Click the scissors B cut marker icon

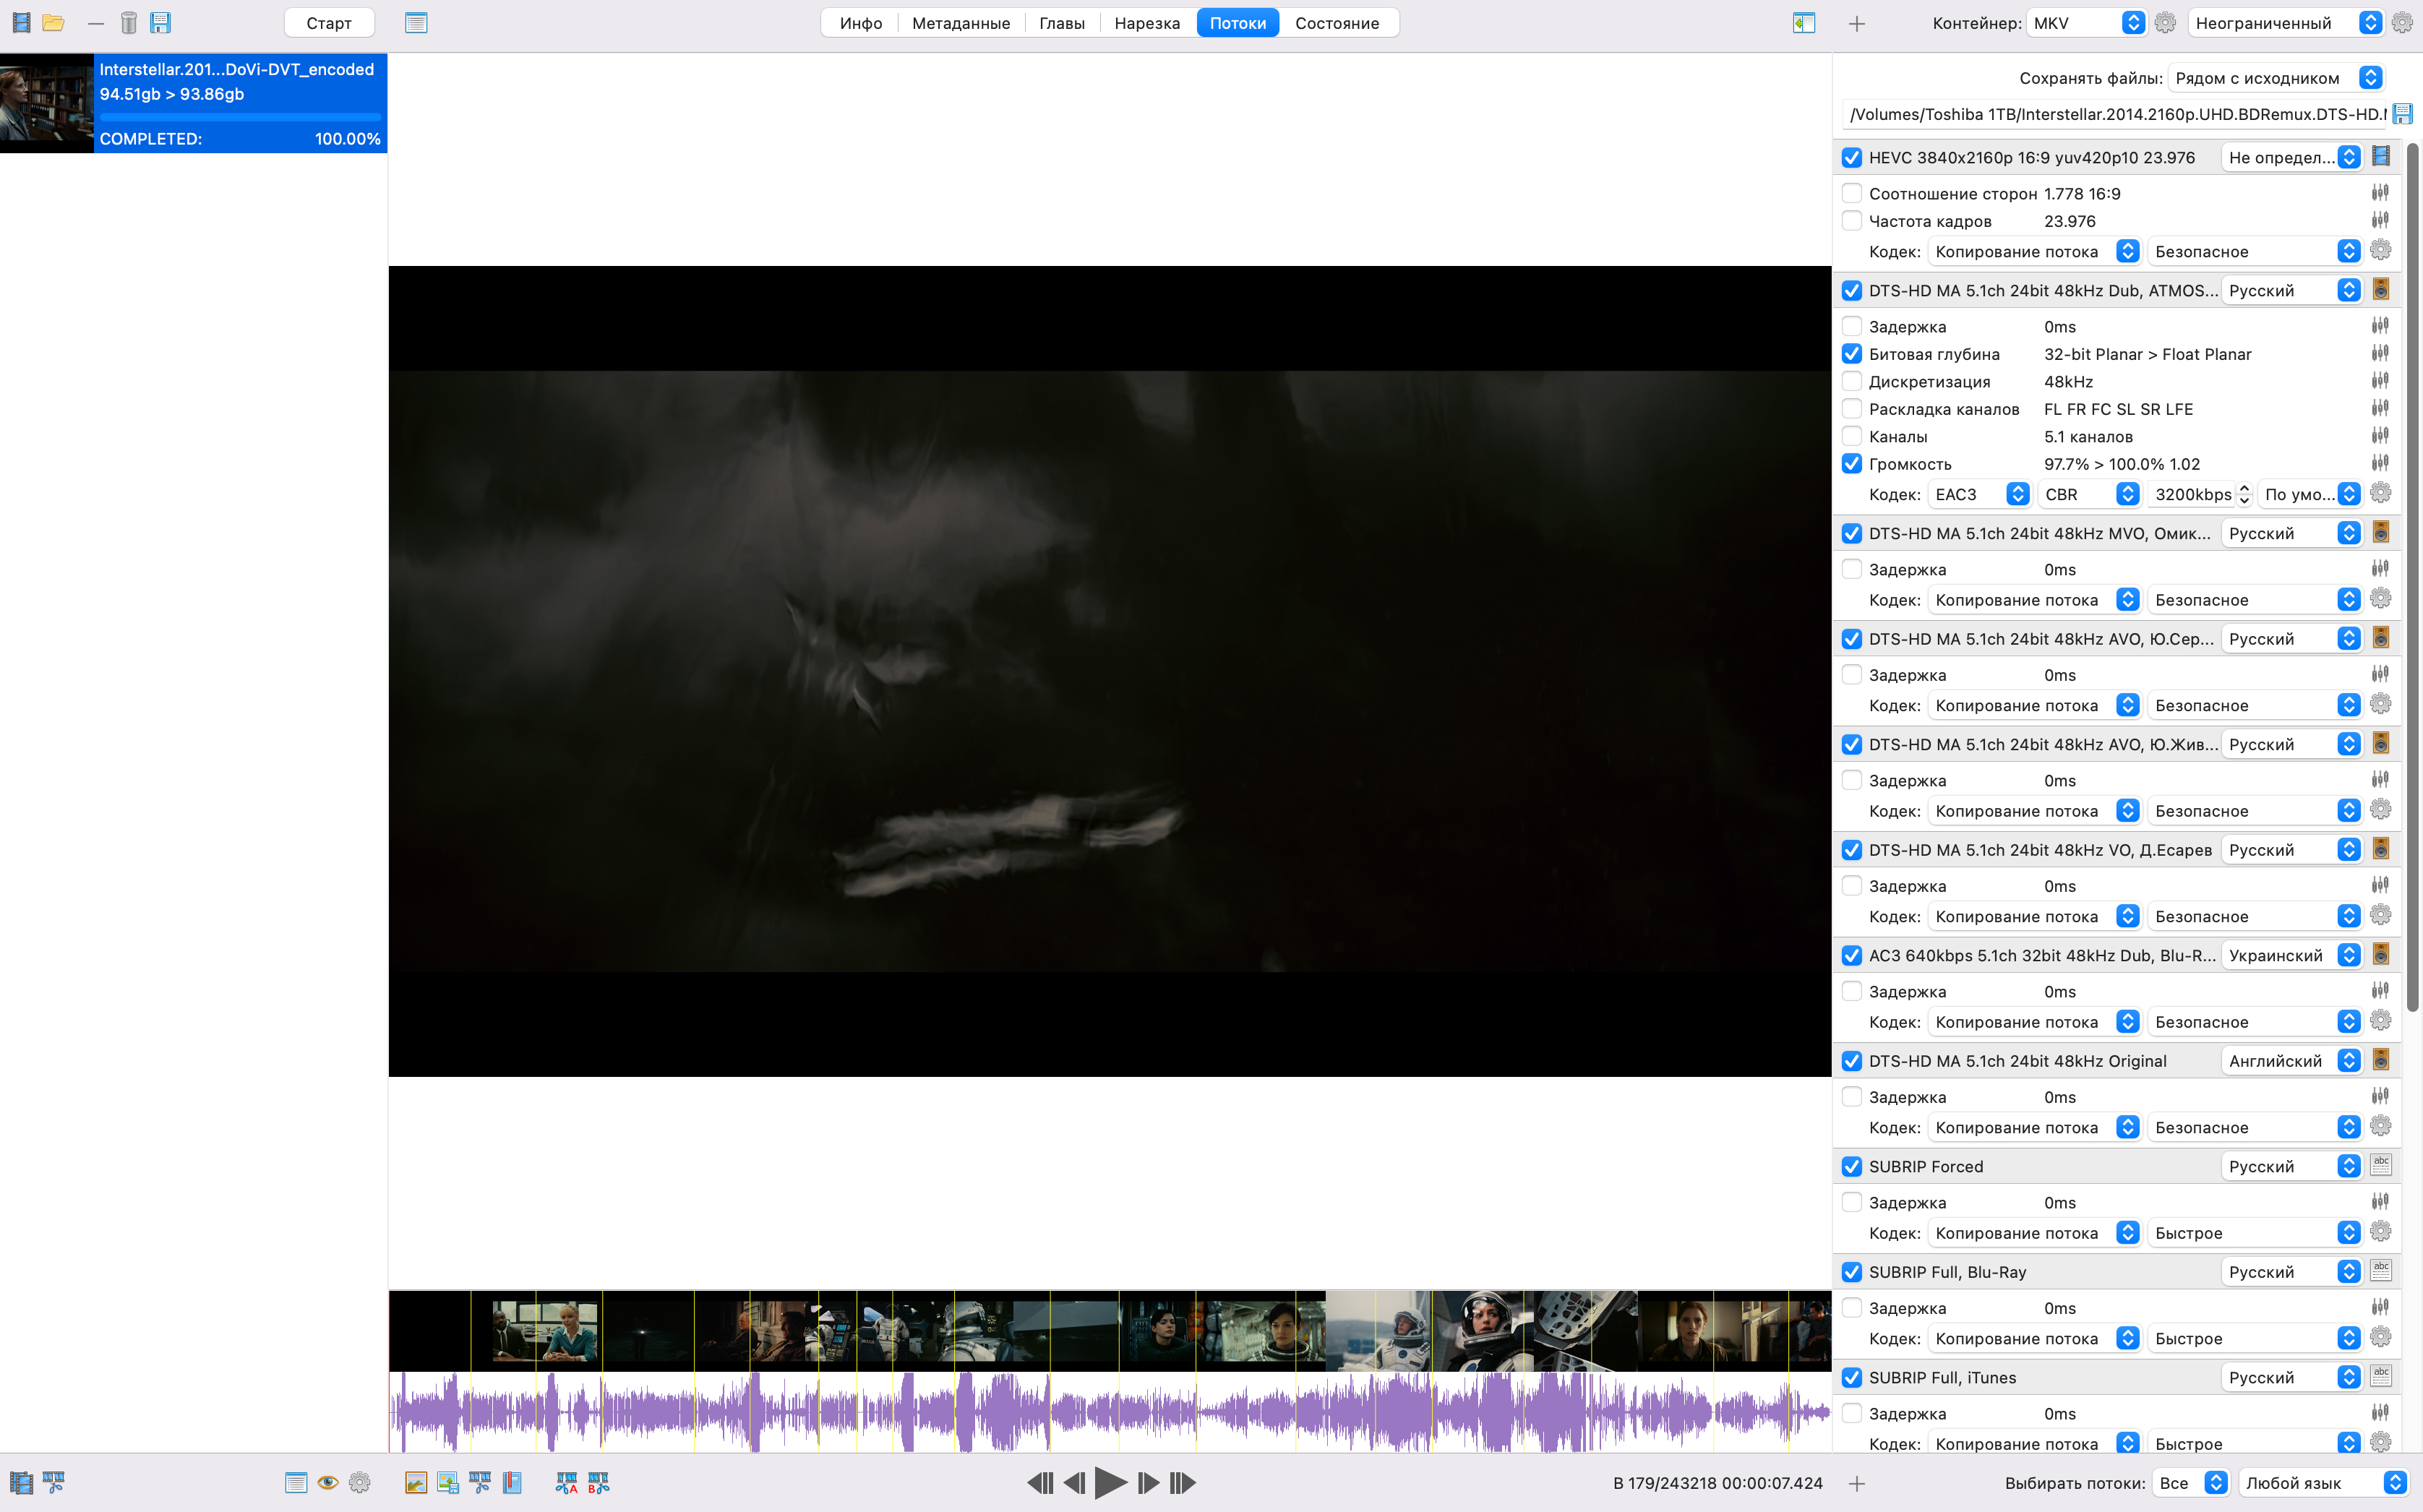click(598, 1483)
